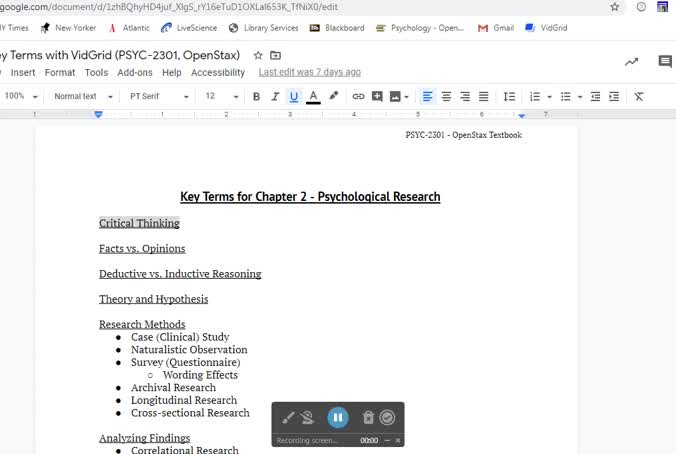
Task: Open the font size 12 dropdown
Action: [222, 96]
